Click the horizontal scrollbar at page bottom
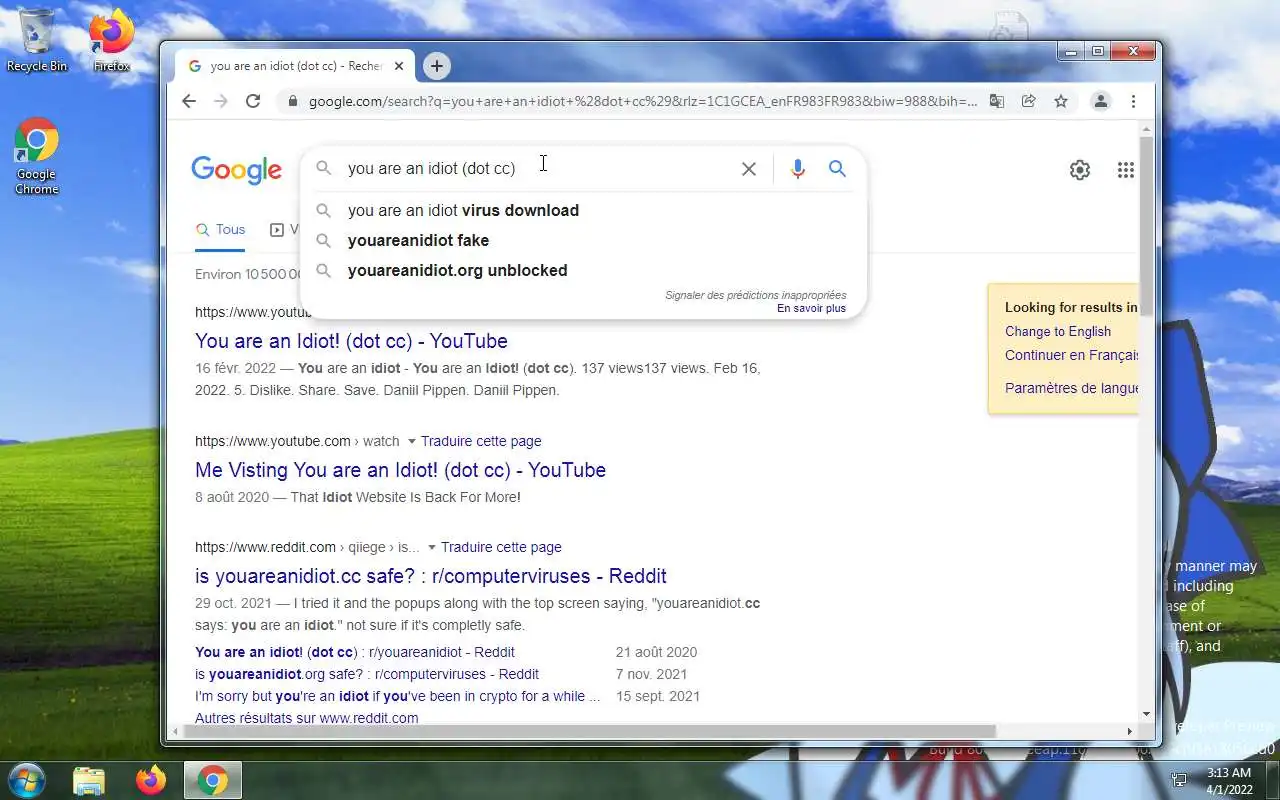The image size is (1280, 800). (591, 731)
